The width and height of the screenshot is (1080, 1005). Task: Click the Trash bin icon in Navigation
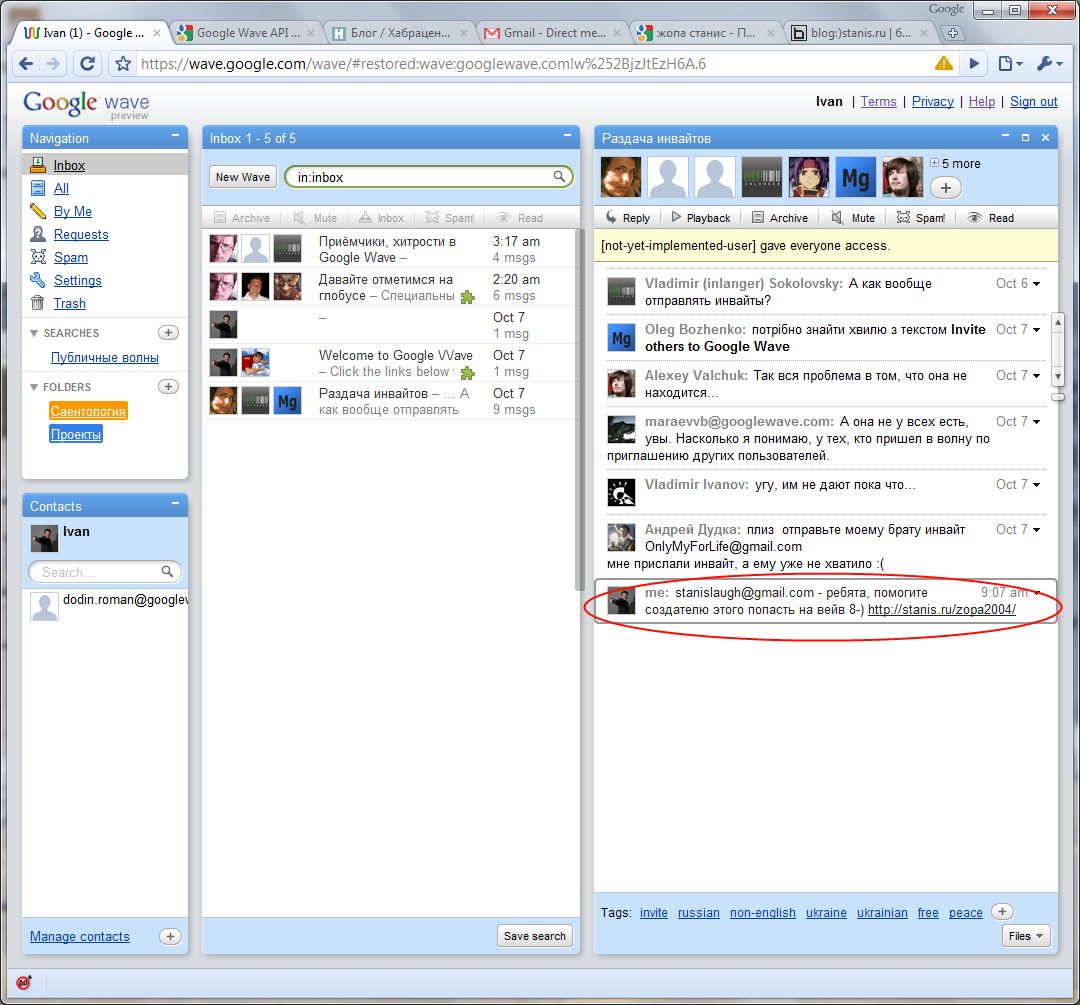(38, 303)
